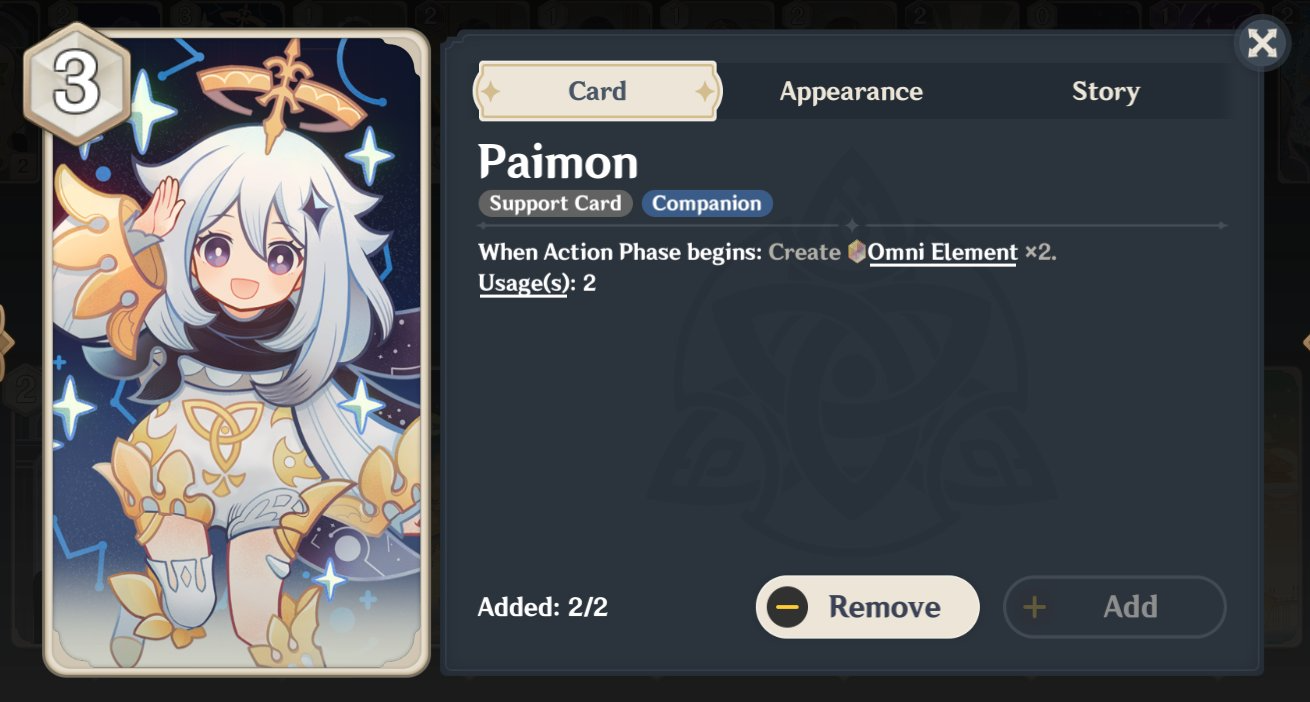
Task: Go to previous card via left-edge arrow
Action: pos(6,342)
